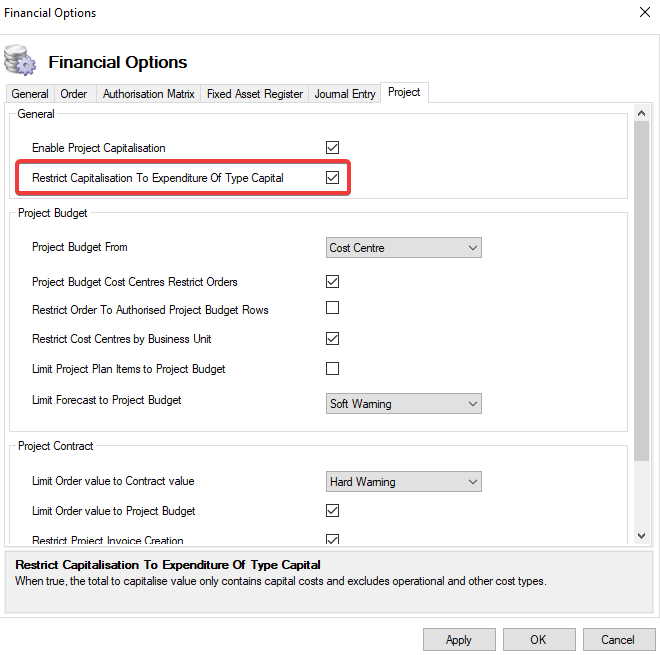
Task: Click the Apply button
Action: (x=459, y=640)
